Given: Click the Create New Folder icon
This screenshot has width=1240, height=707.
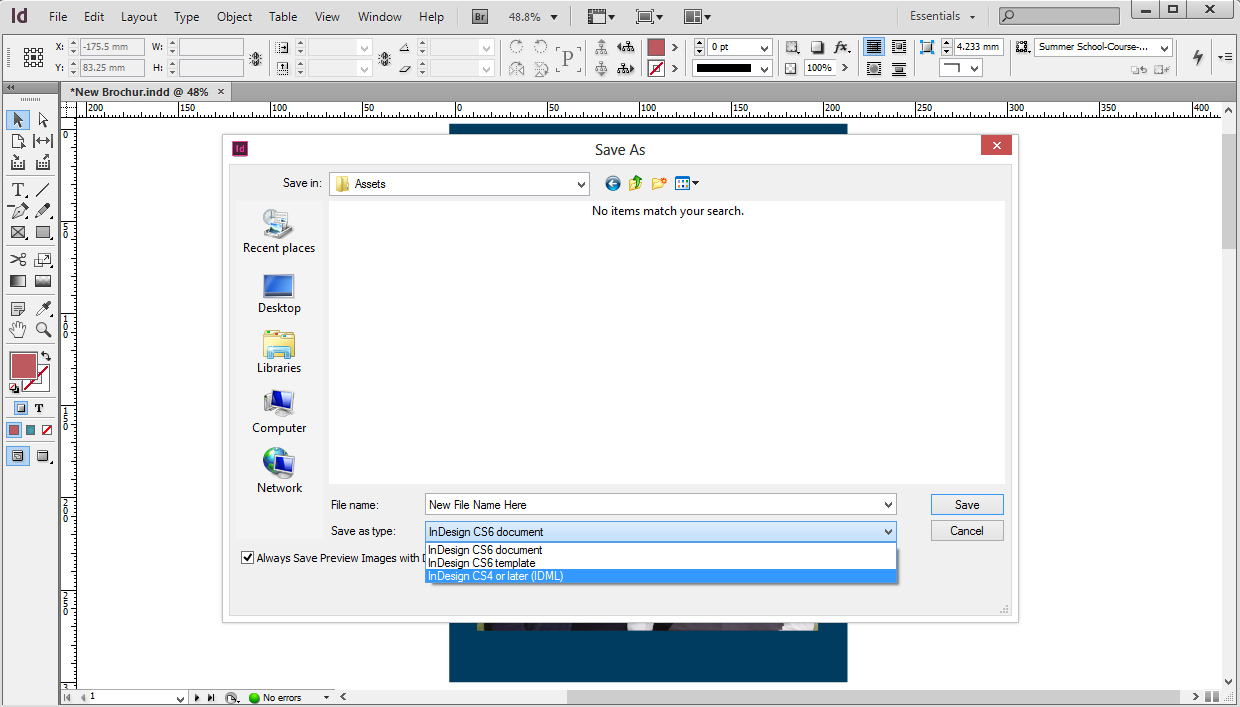Looking at the screenshot, I should pyautogui.click(x=659, y=184).
